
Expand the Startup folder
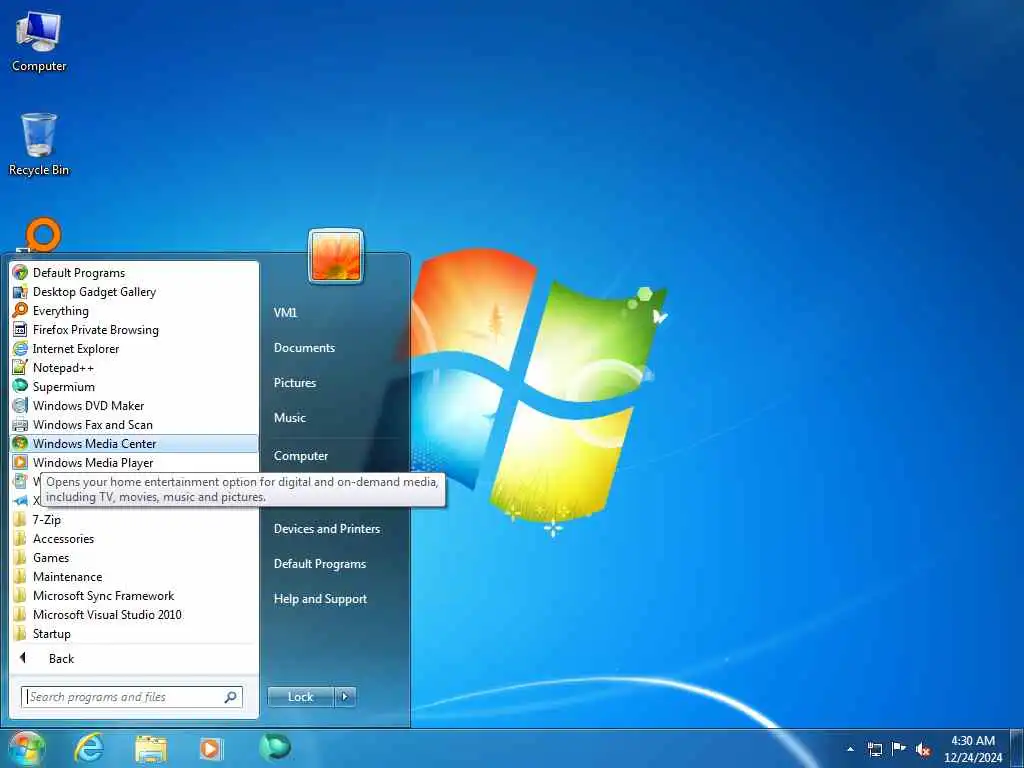pyautogui.click(x=134, y=633)
